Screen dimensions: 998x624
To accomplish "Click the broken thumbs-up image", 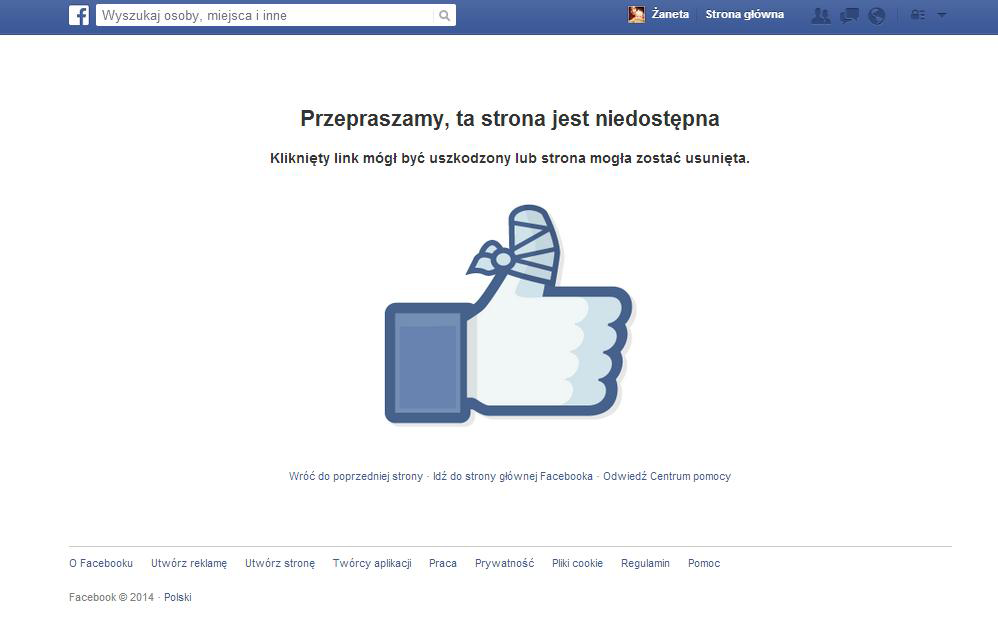I will (509, 315).
